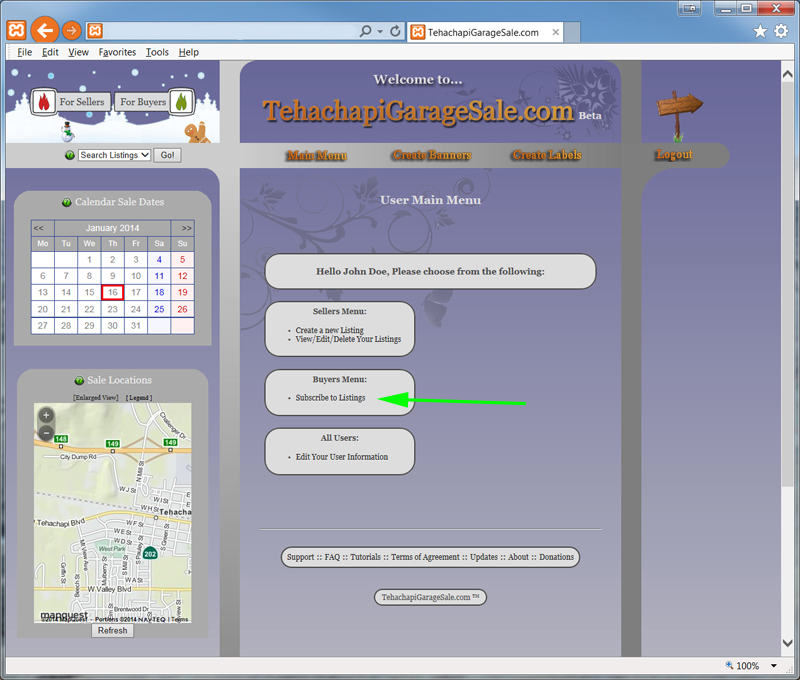Click the Support footer link

300,557
